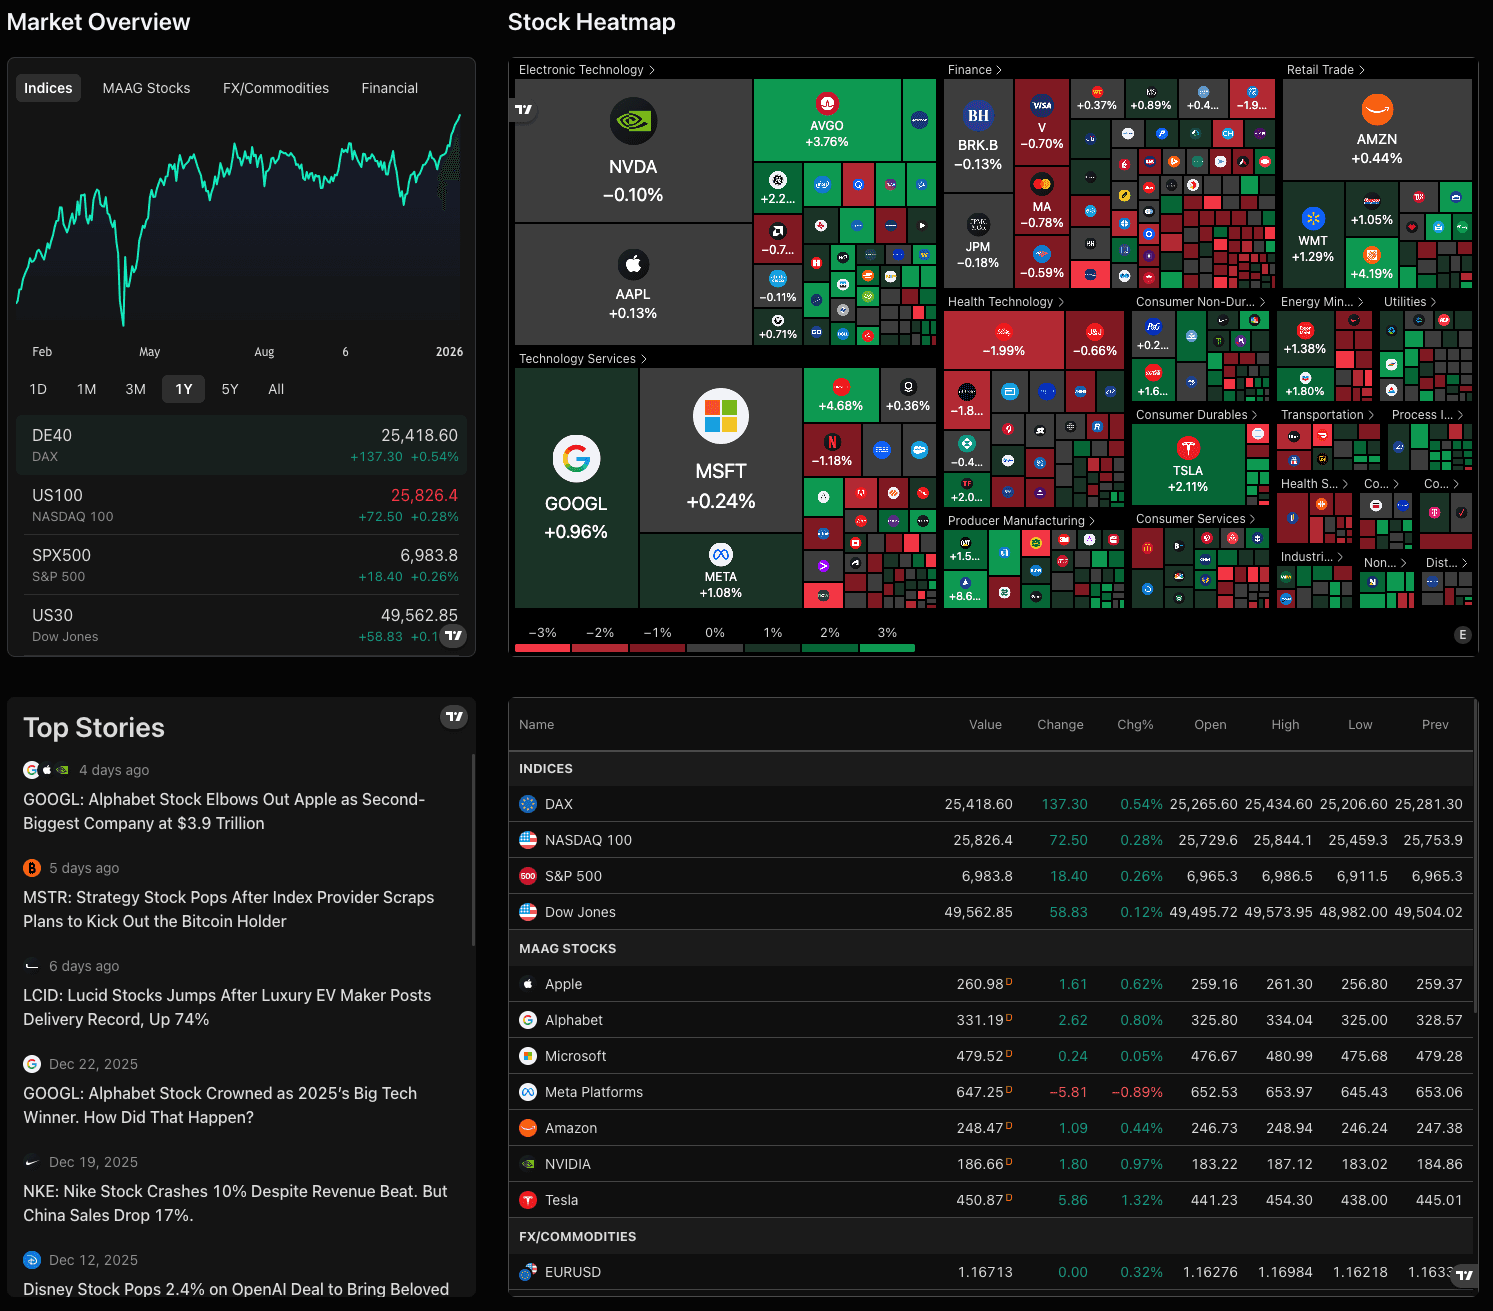The width and height of the screenshot is (1493, 1311).
Task: Click the 0% gray legend swatch
Action: pyautogui.click(x=715, y=648)
